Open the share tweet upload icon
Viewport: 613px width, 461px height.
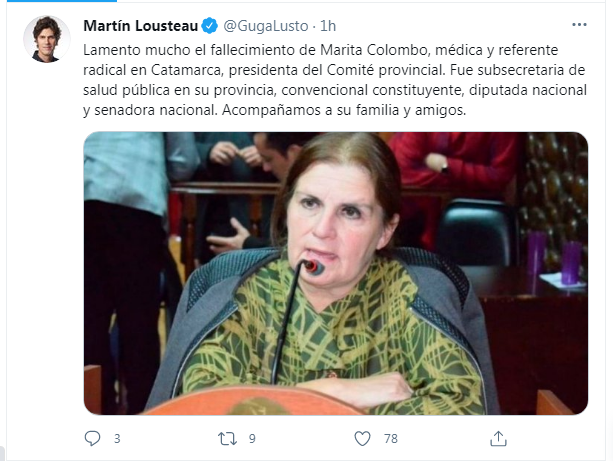[x=498, y=438]
